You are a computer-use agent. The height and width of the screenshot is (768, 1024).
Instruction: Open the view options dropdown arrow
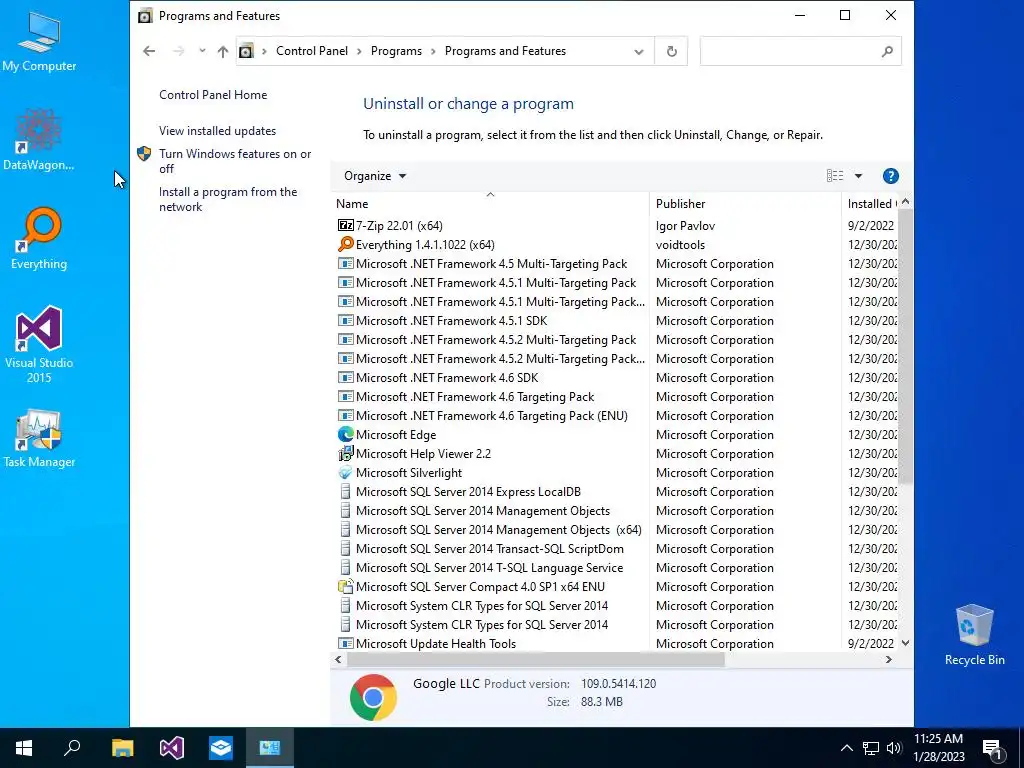(858, 176)
